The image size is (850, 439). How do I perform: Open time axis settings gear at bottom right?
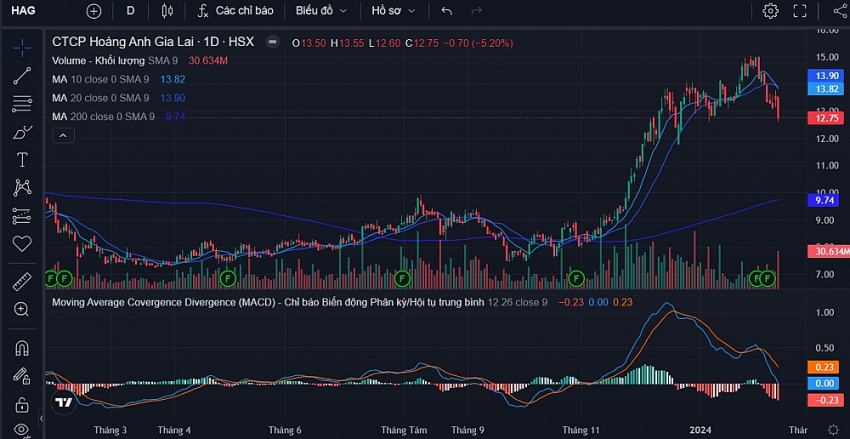(833, 430)
